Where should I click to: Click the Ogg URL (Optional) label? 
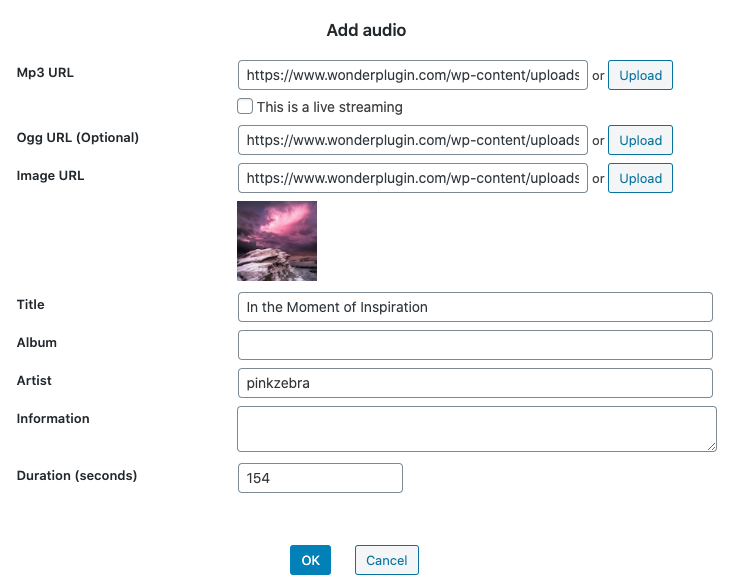pos(78,138)
